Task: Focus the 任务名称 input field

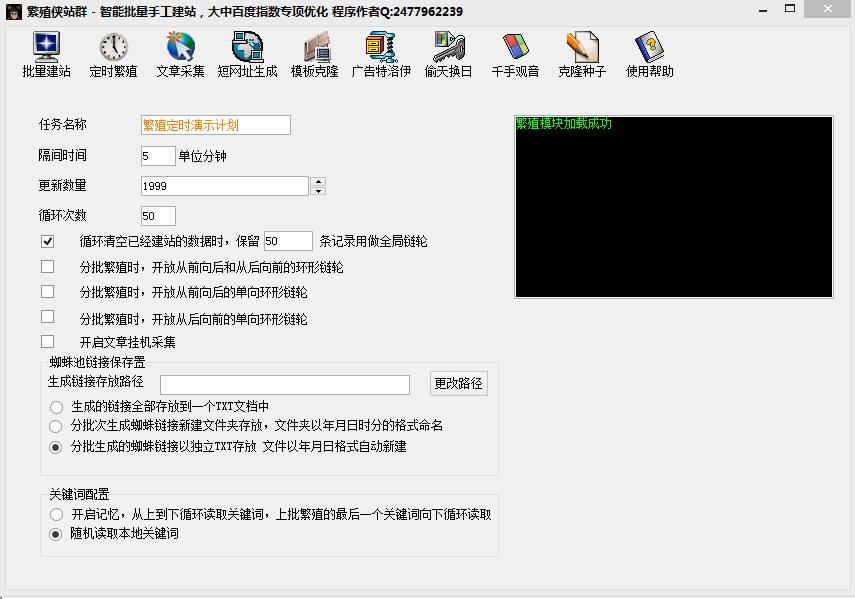Action: [x=216, y=125]
